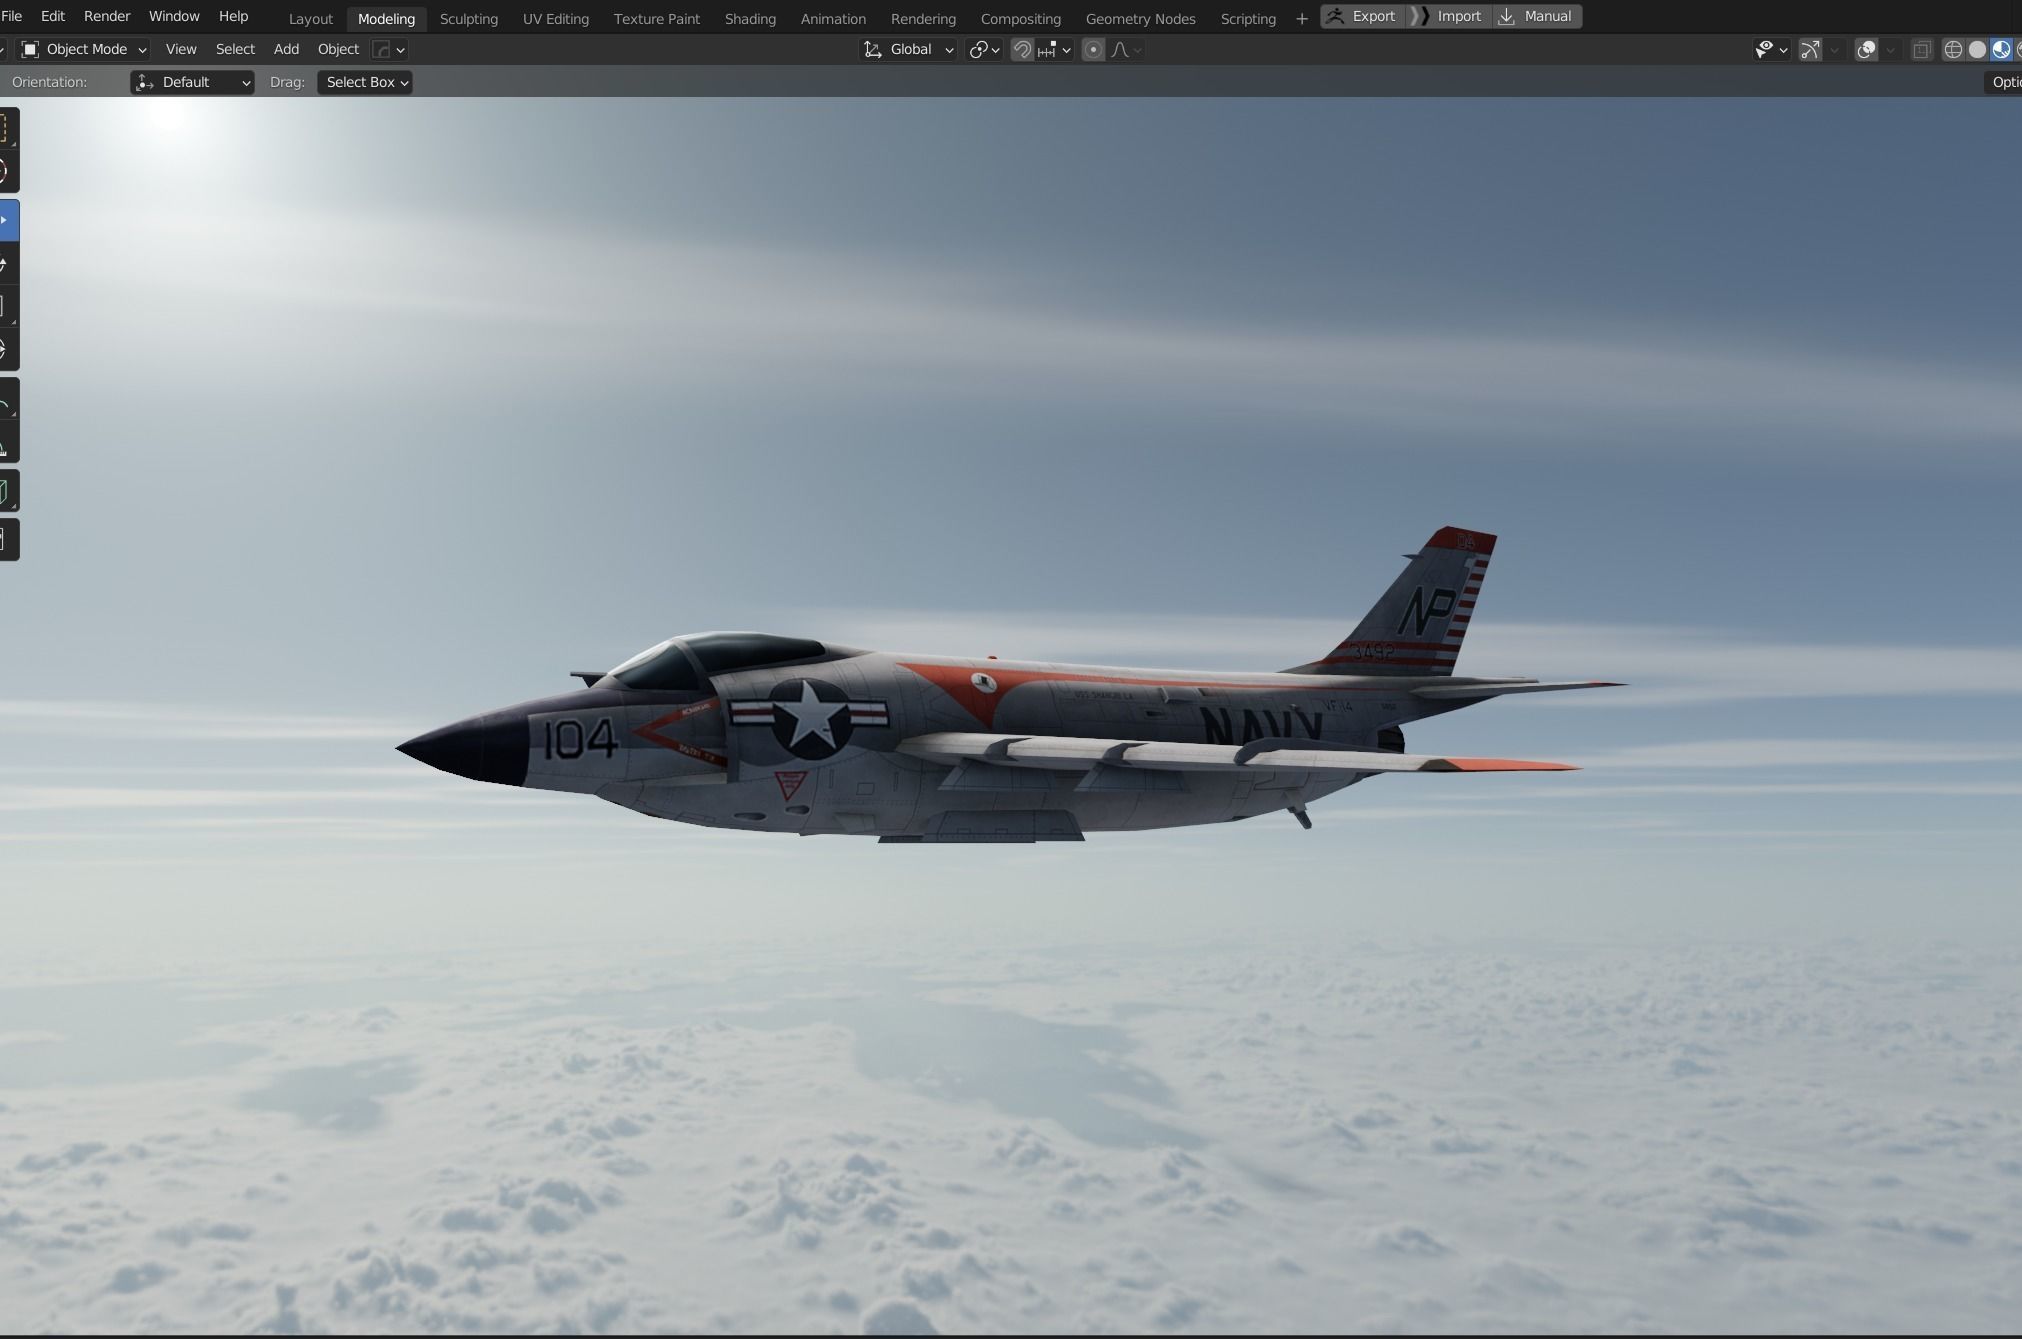Screen dimensions: 2022x1339
Task: Open snapping options dropdown
Action: click(x=1054, y=50)
